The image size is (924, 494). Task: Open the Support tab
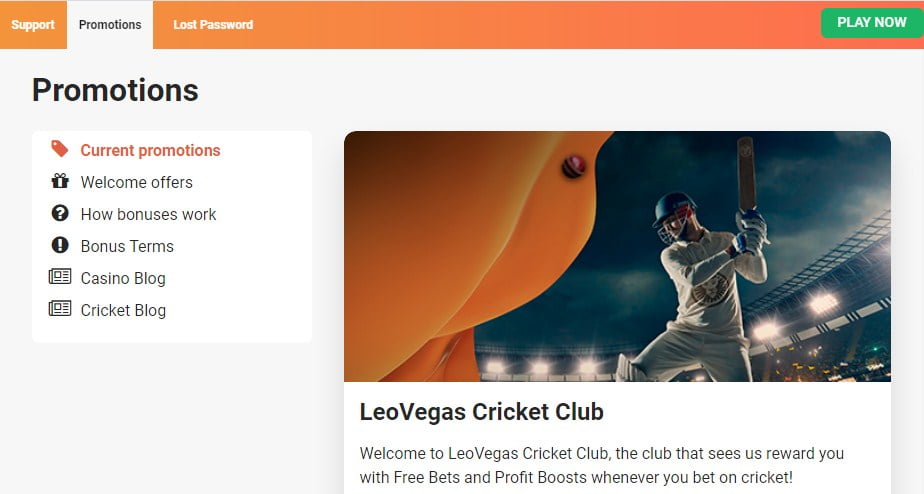point(33,25)
